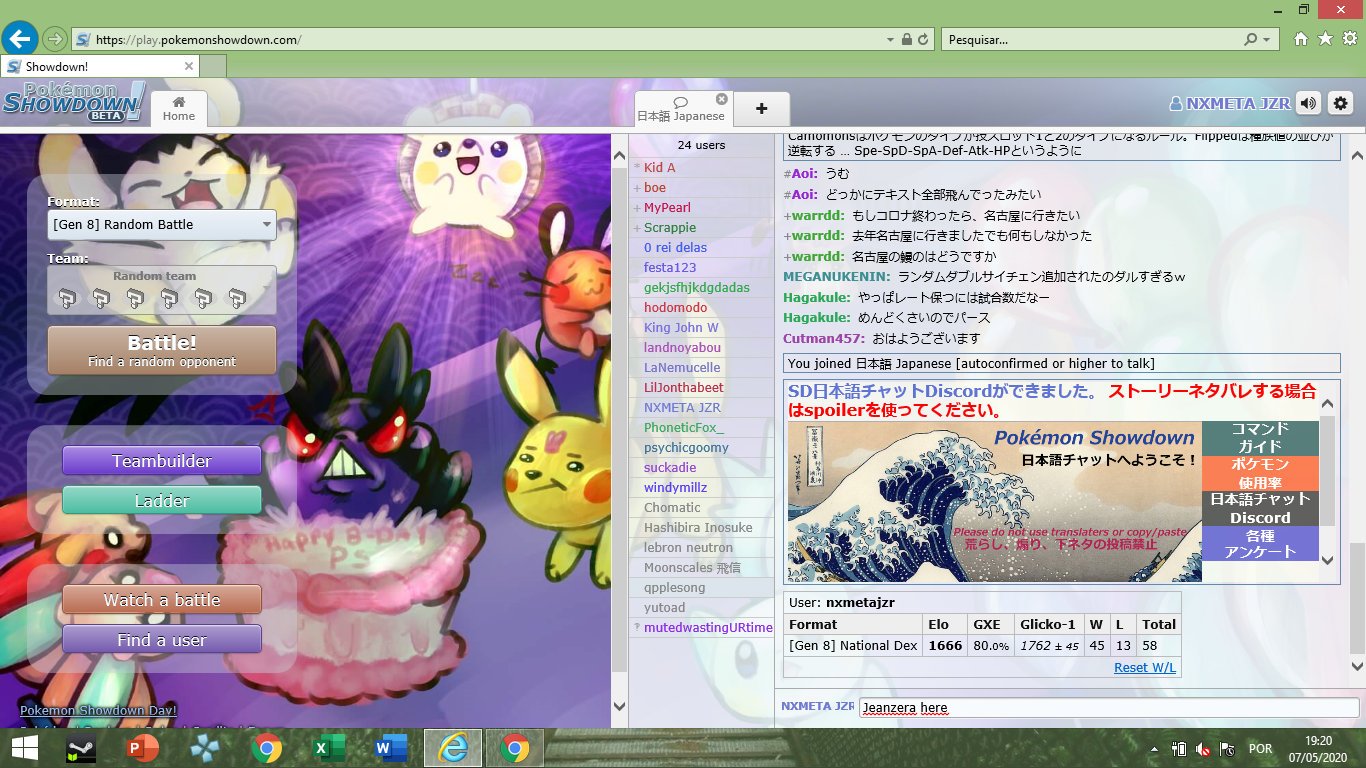This screenshot has width=1366, height=768.
Task: Open the Teambuilder
Action: click(x=161, y=461)
